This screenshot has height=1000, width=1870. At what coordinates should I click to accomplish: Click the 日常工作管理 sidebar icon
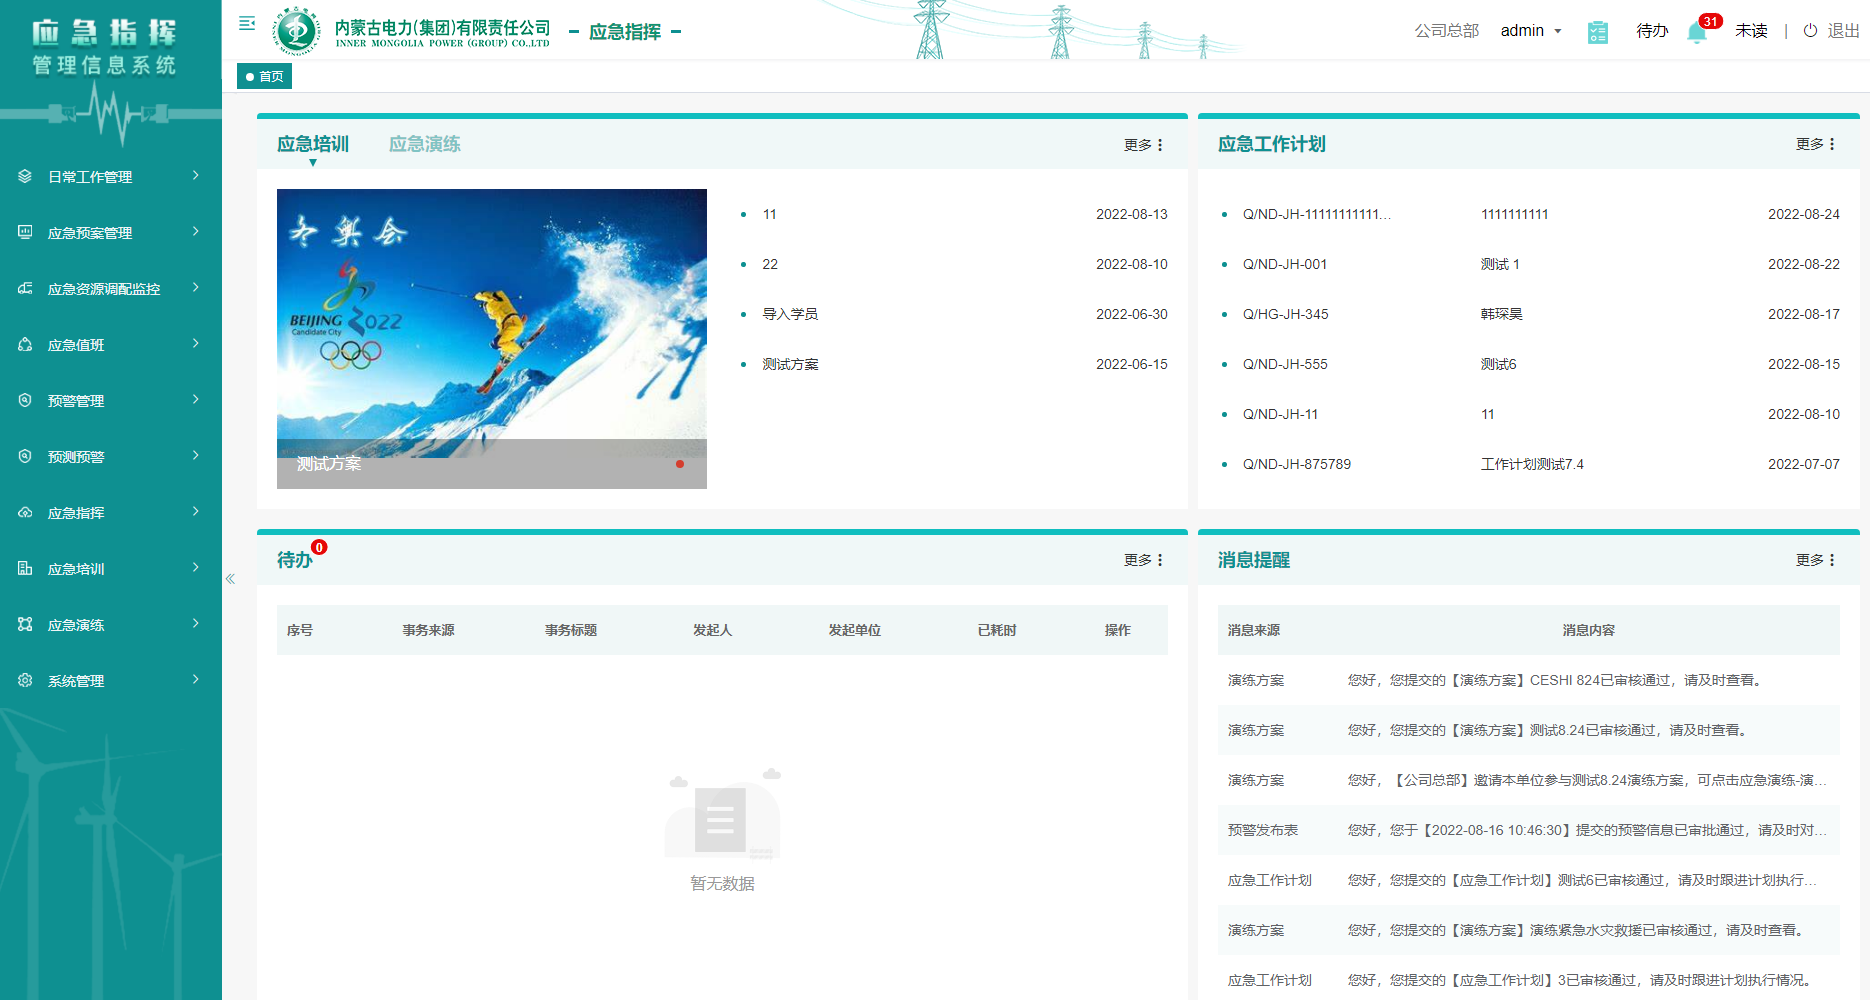pyautogui.click(x=25, y=176)
